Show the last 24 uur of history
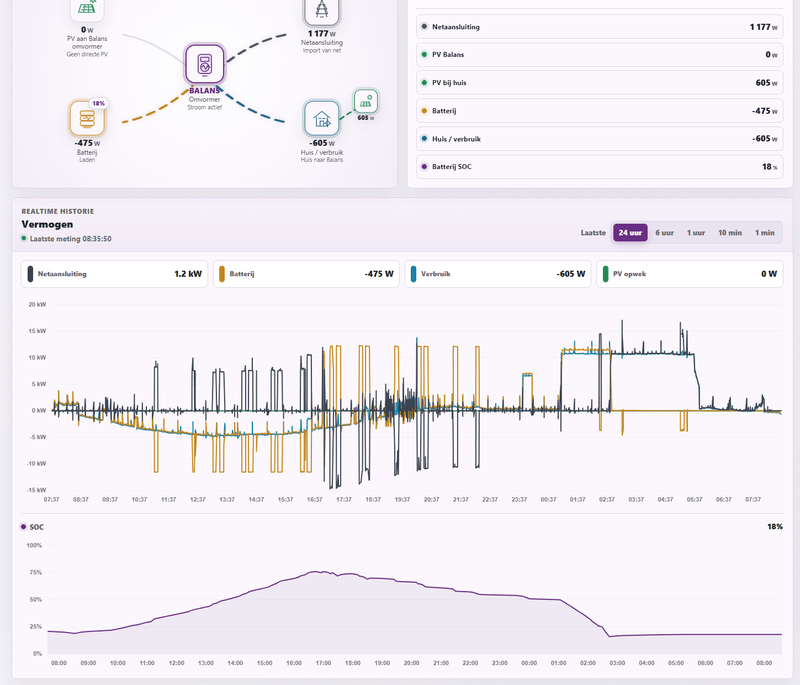 pyautogui.click(x=630, y=233)
